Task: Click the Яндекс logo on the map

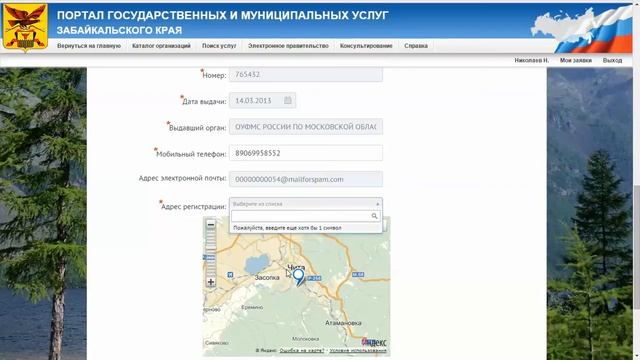Action: (374, 342)
